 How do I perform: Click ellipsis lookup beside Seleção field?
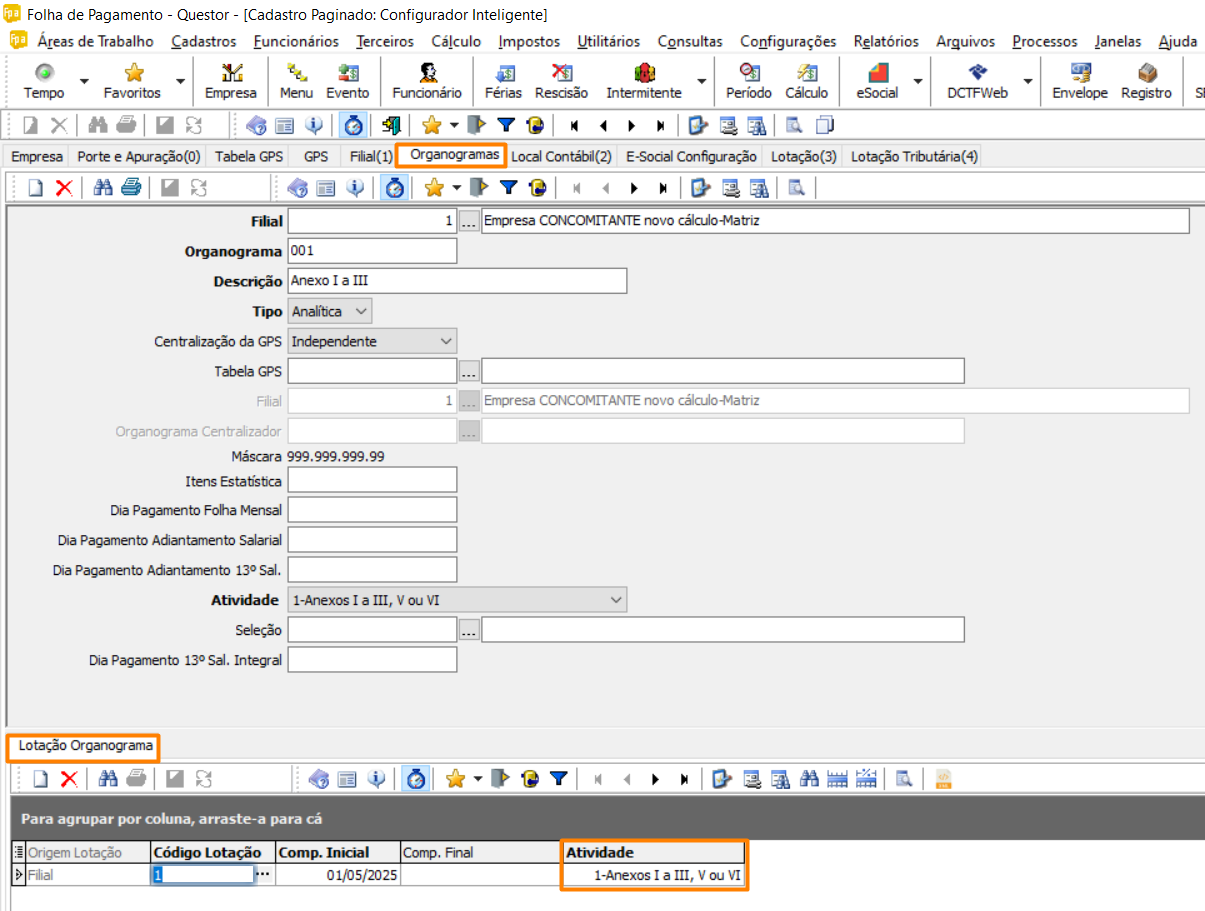point(469,630)
